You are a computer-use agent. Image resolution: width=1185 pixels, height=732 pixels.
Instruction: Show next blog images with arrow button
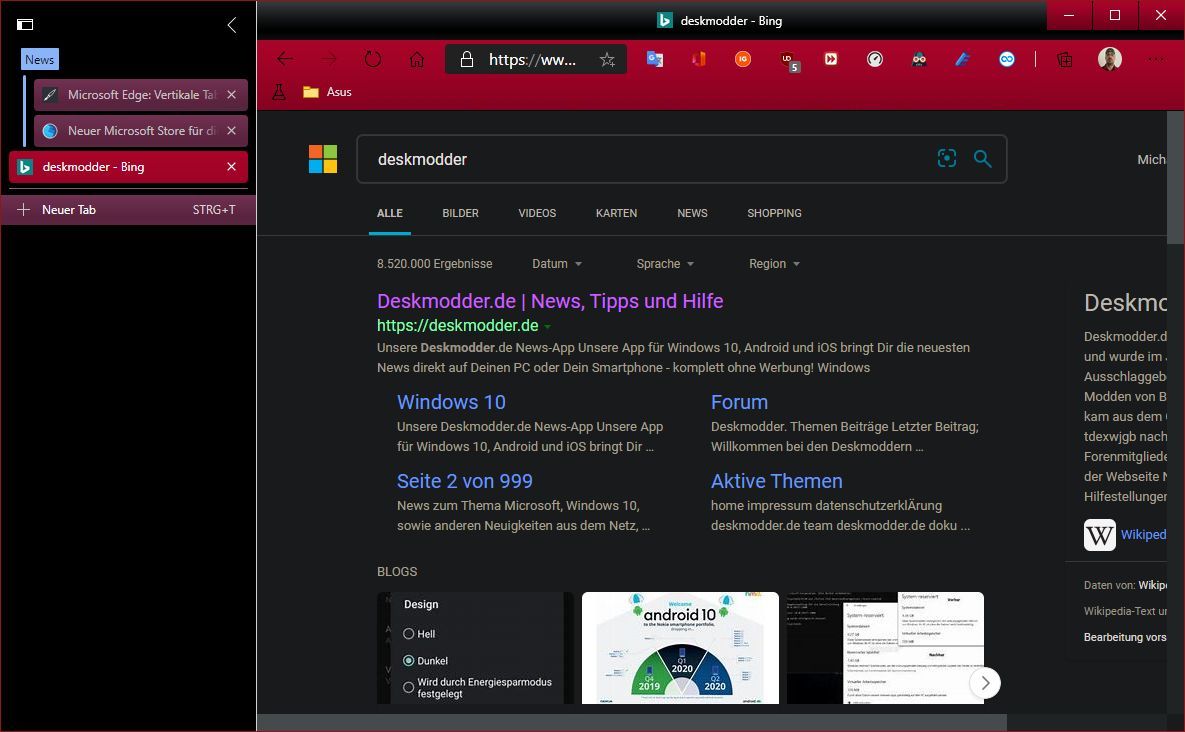[985, 683]
